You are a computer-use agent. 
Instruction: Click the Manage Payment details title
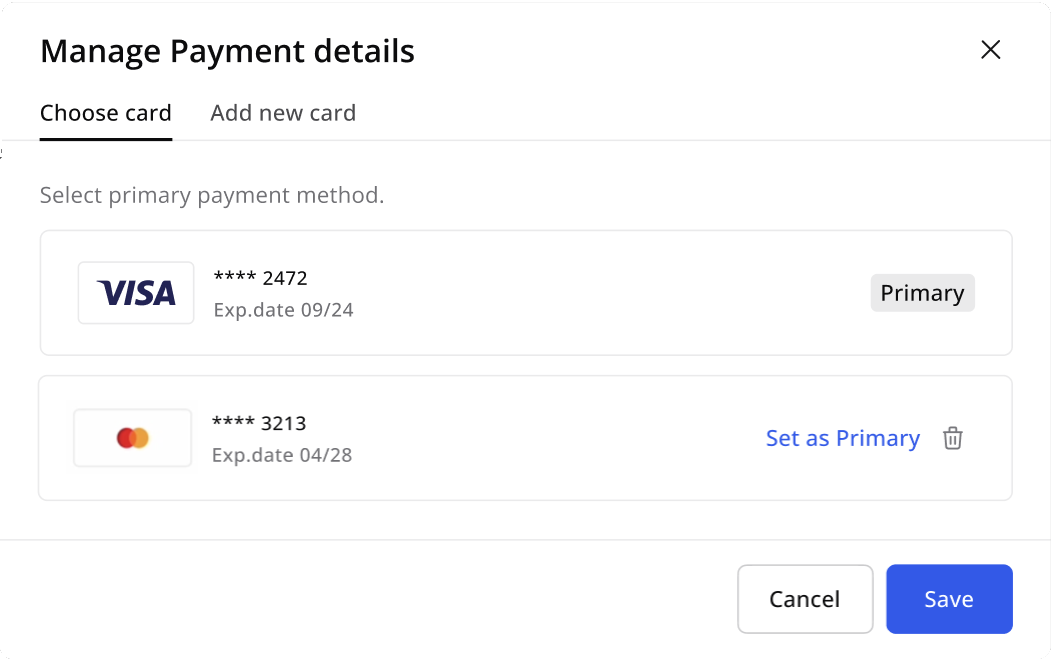(x=227, y=51)
